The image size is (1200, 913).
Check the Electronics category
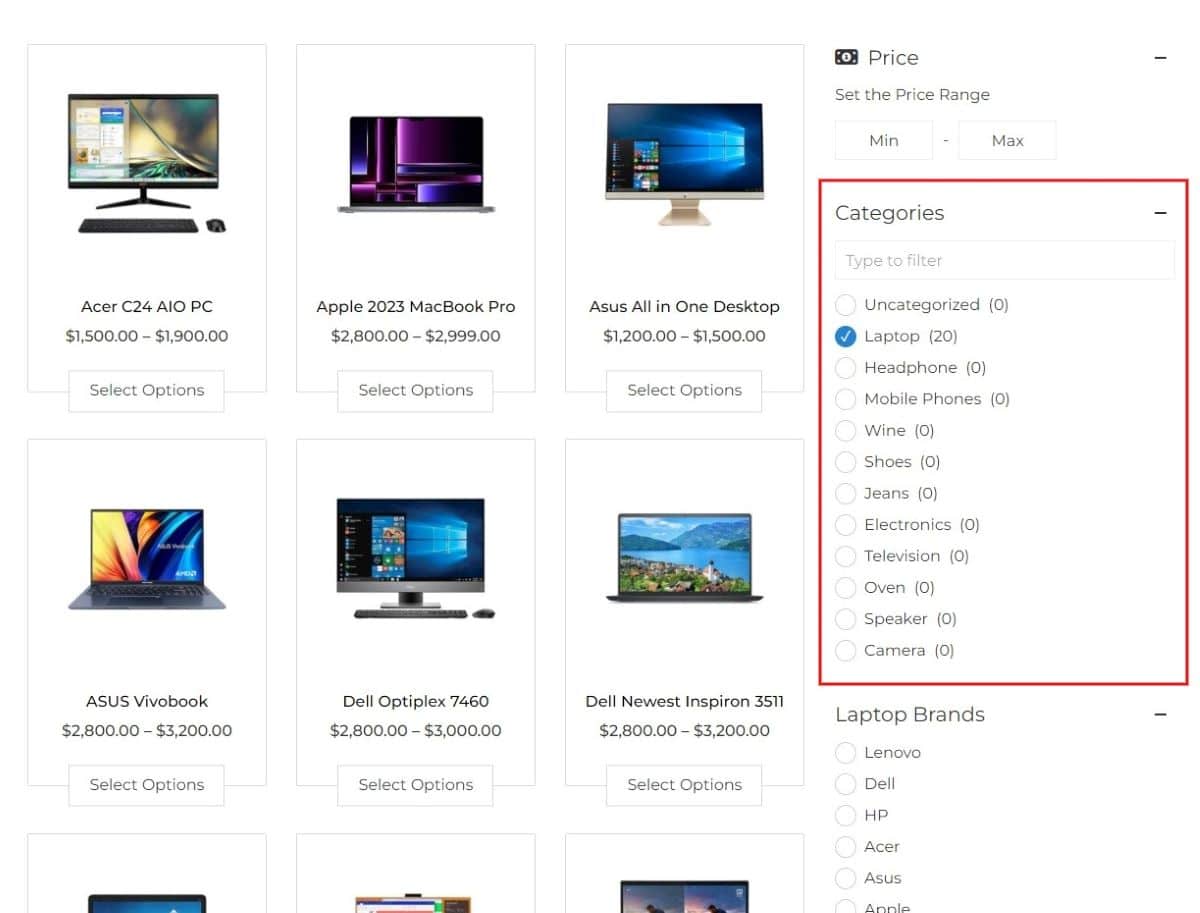pos(846,525)
